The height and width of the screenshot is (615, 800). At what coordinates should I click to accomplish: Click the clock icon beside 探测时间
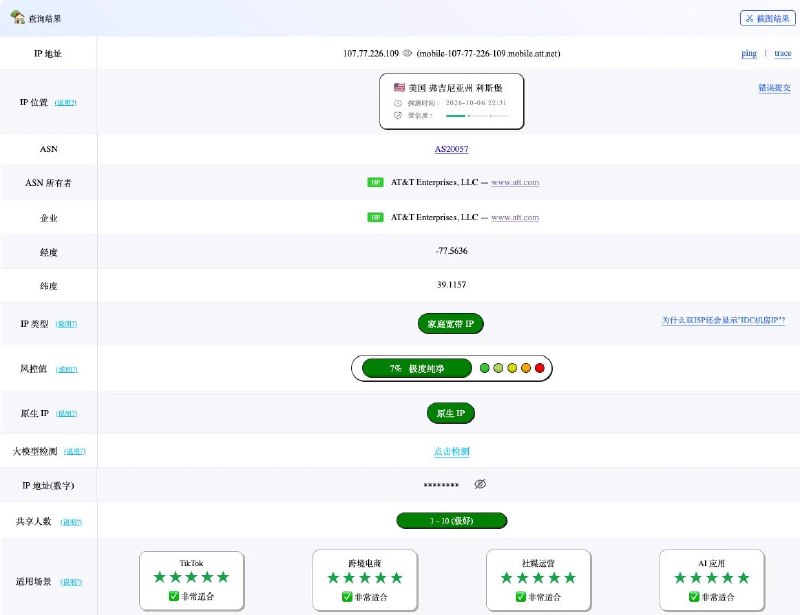click(398, 103)
